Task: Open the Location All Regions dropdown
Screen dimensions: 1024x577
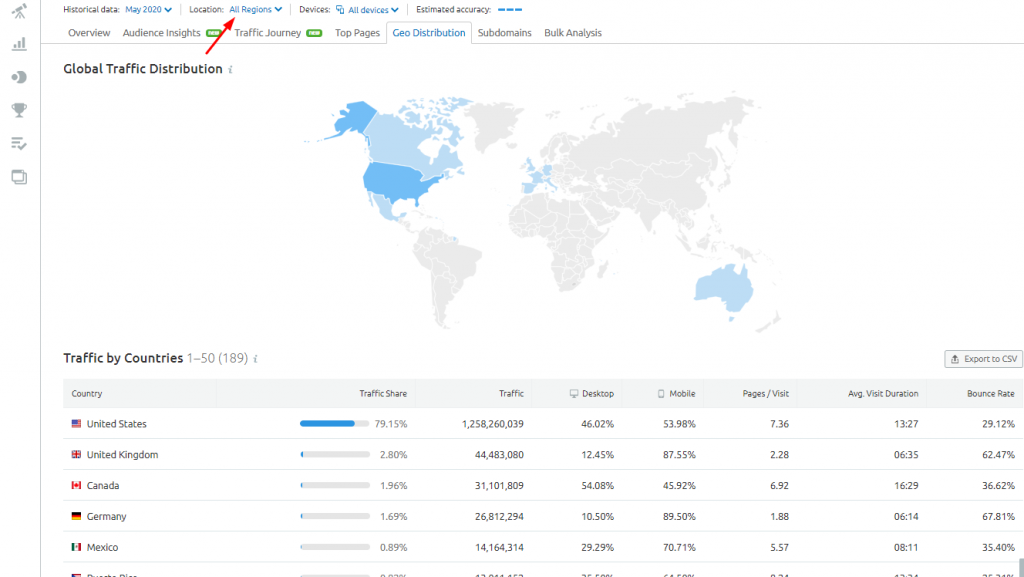Action: (255, 10)
